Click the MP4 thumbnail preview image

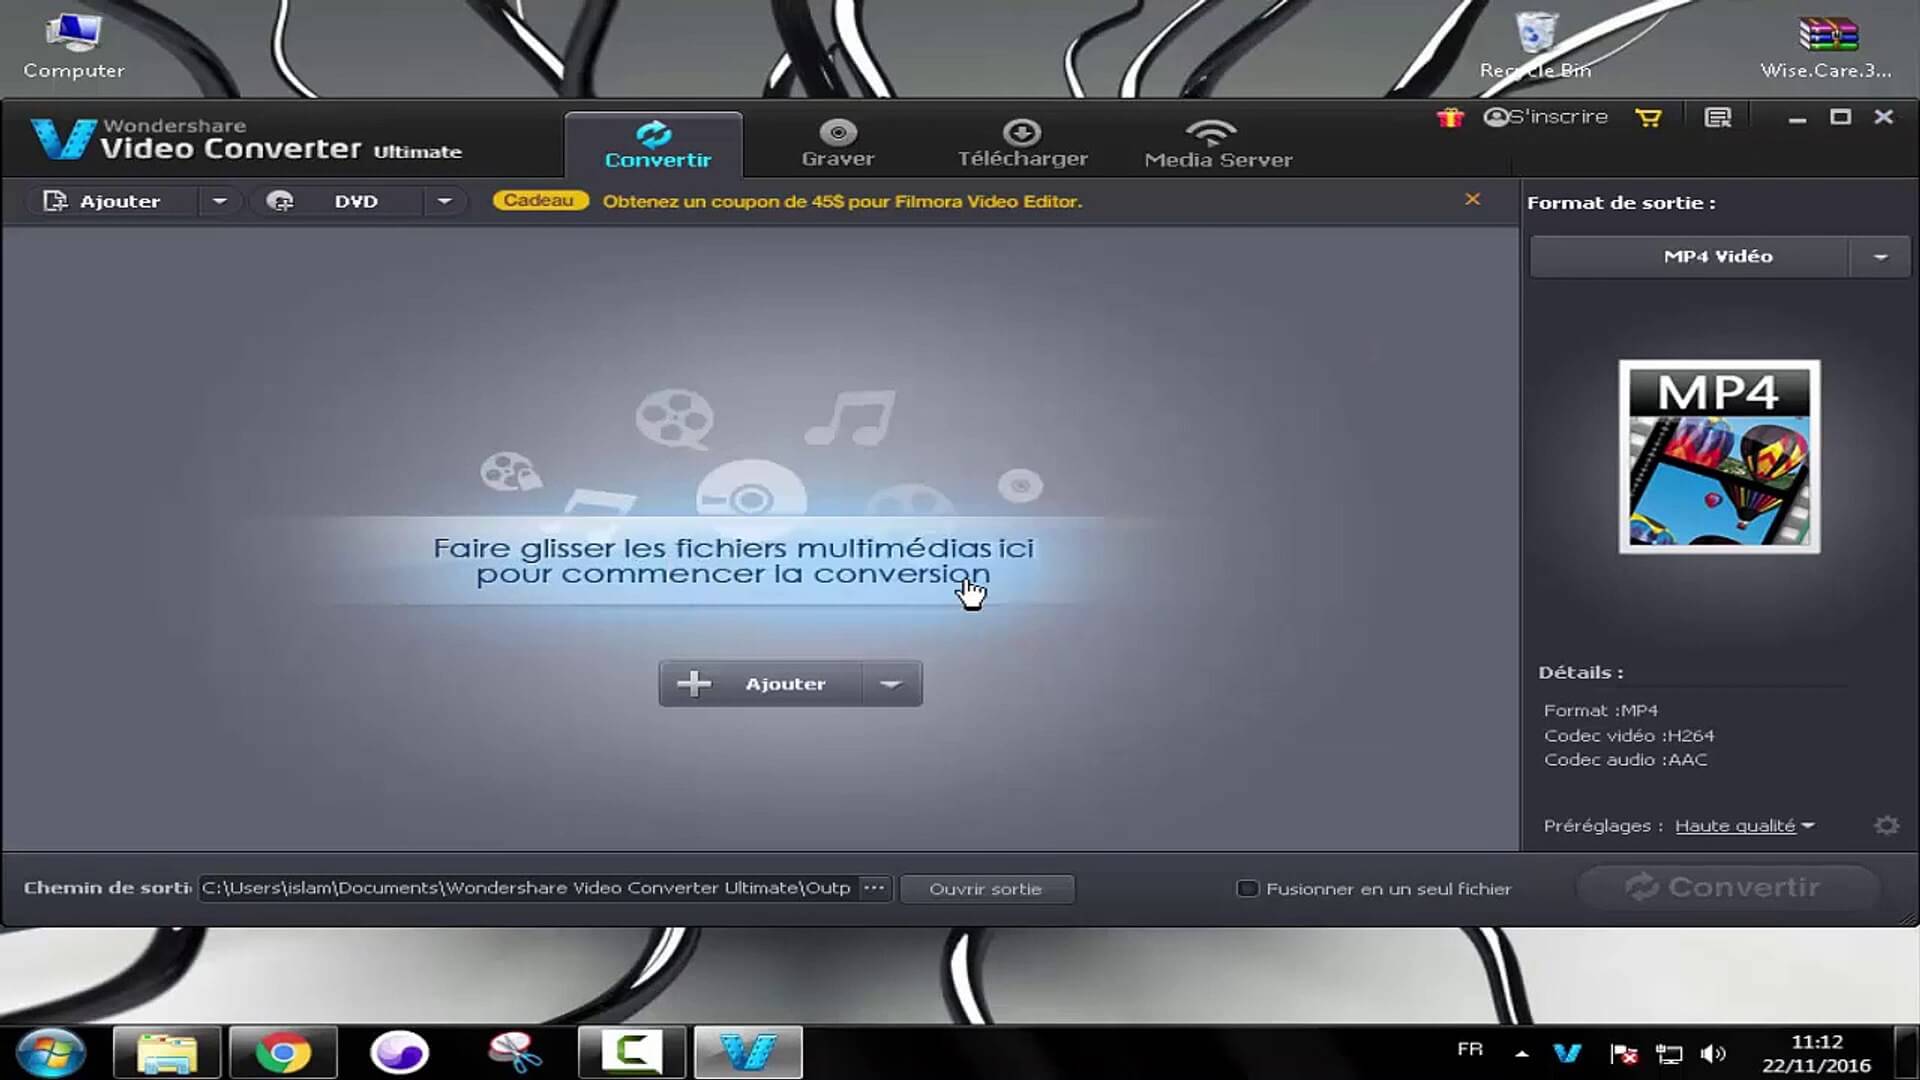(x=1718, y=456)
